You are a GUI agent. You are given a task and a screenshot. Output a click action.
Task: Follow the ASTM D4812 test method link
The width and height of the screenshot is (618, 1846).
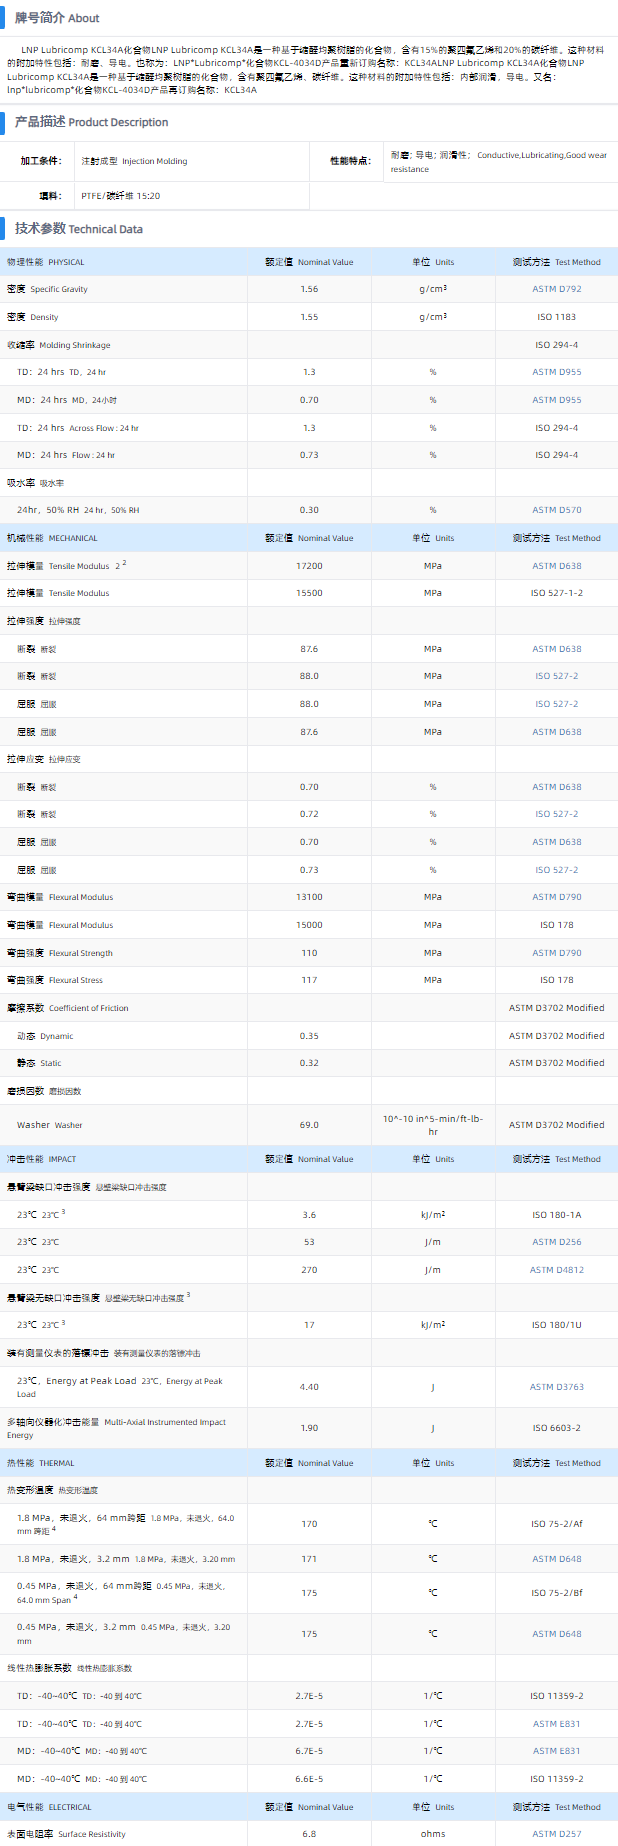[x=555, y=1270]
